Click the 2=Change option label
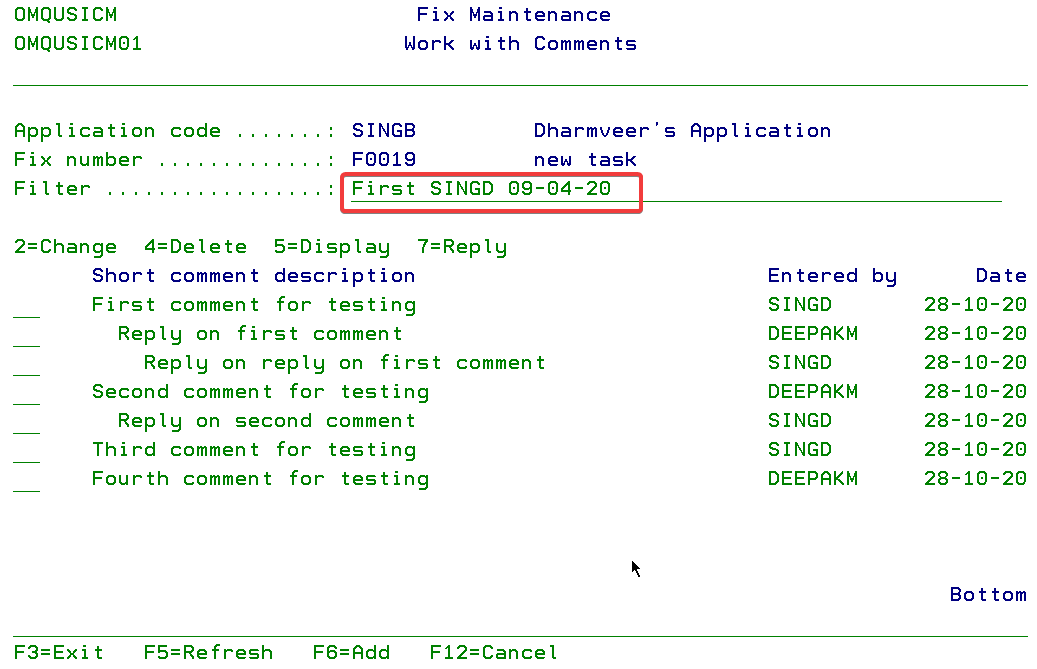 pos(65,247)
